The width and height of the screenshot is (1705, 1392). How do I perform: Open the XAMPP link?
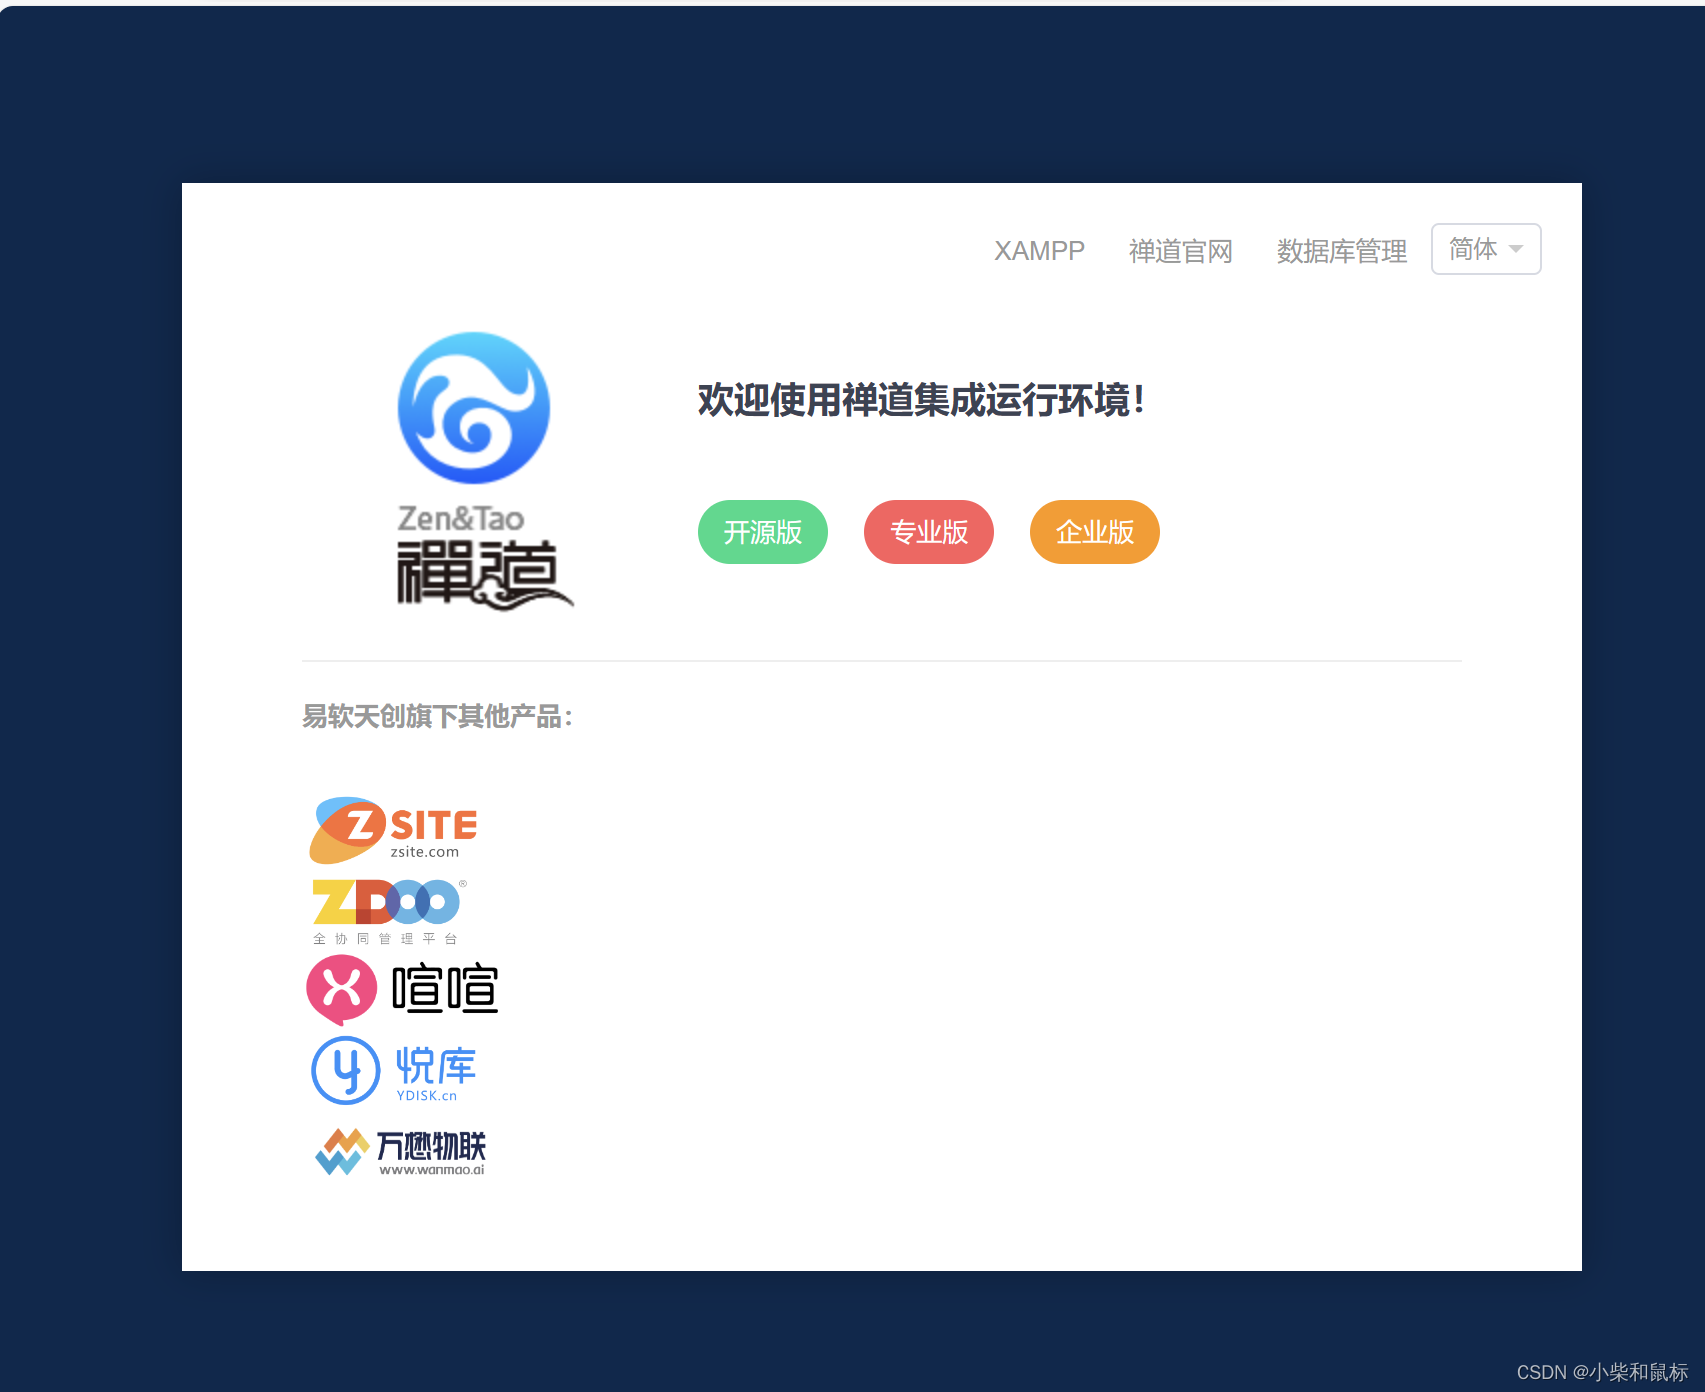click(1039, 251)
